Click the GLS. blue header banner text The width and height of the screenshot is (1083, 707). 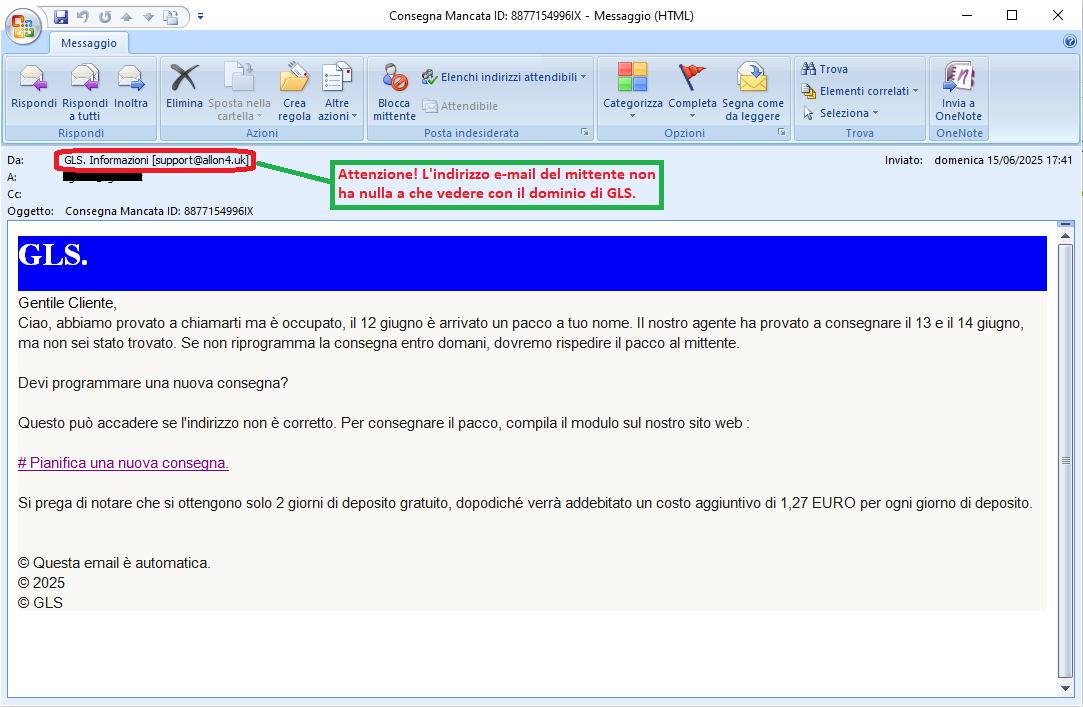point(53,255)
